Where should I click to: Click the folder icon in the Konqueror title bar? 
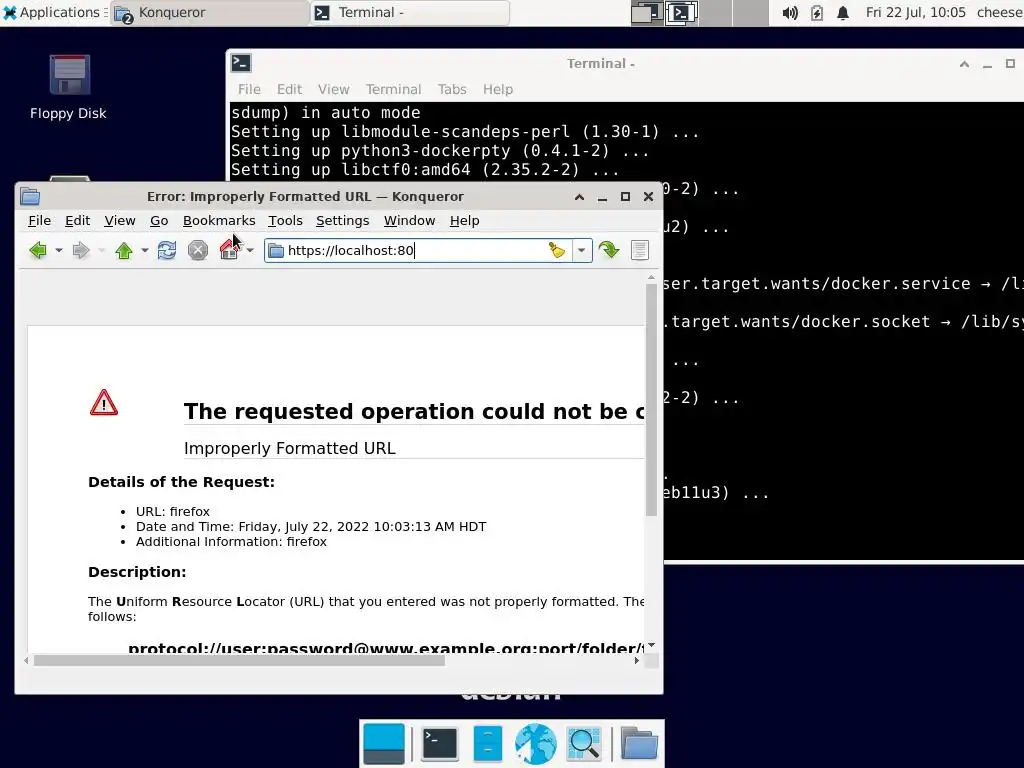[x=30, y=197]
